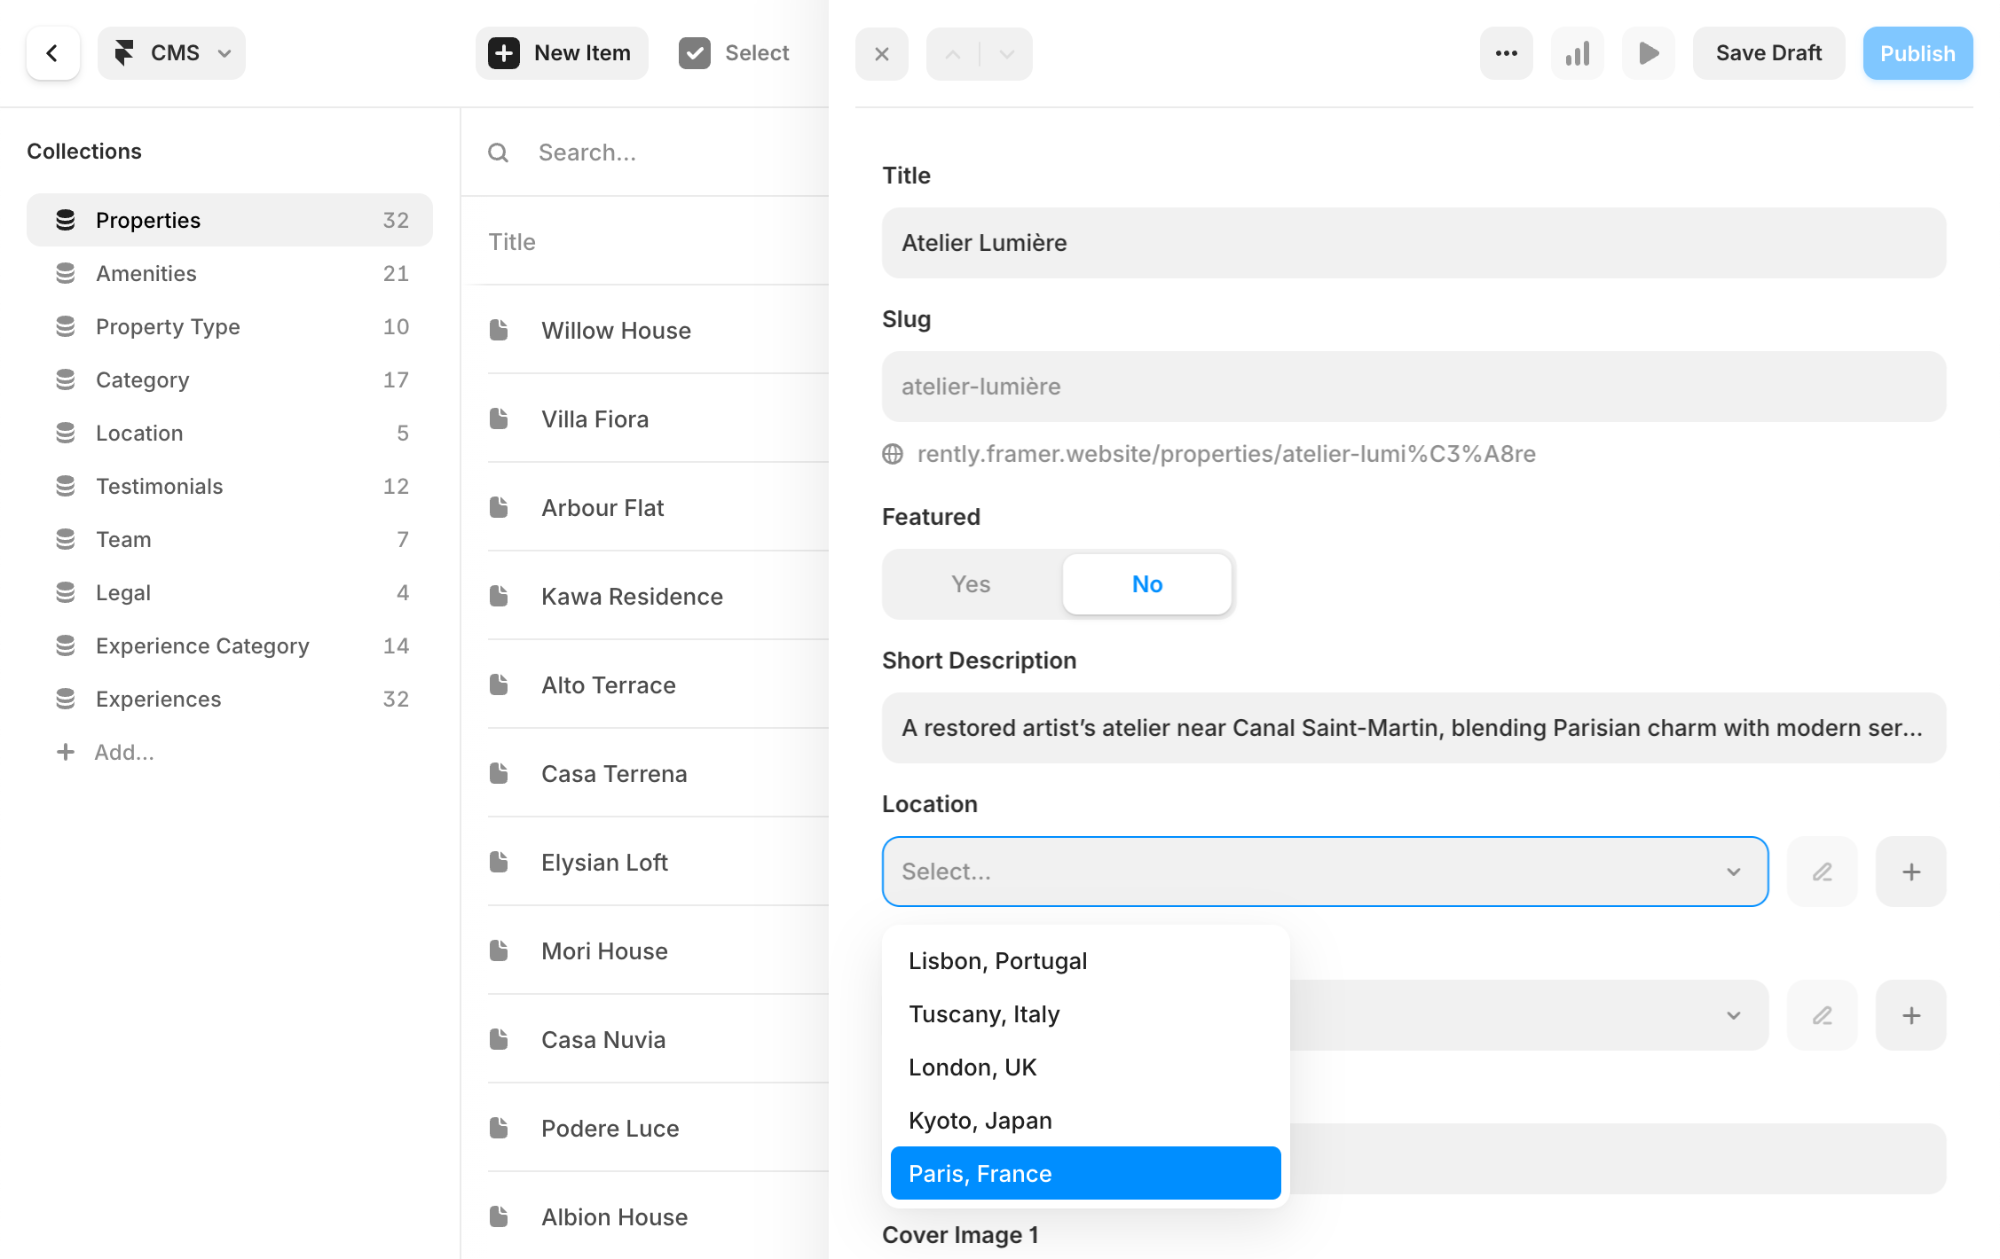The image size is (2000, 1259).
Task: Collapse the Location Select dropdown
Action: [x=1732, y=872]
